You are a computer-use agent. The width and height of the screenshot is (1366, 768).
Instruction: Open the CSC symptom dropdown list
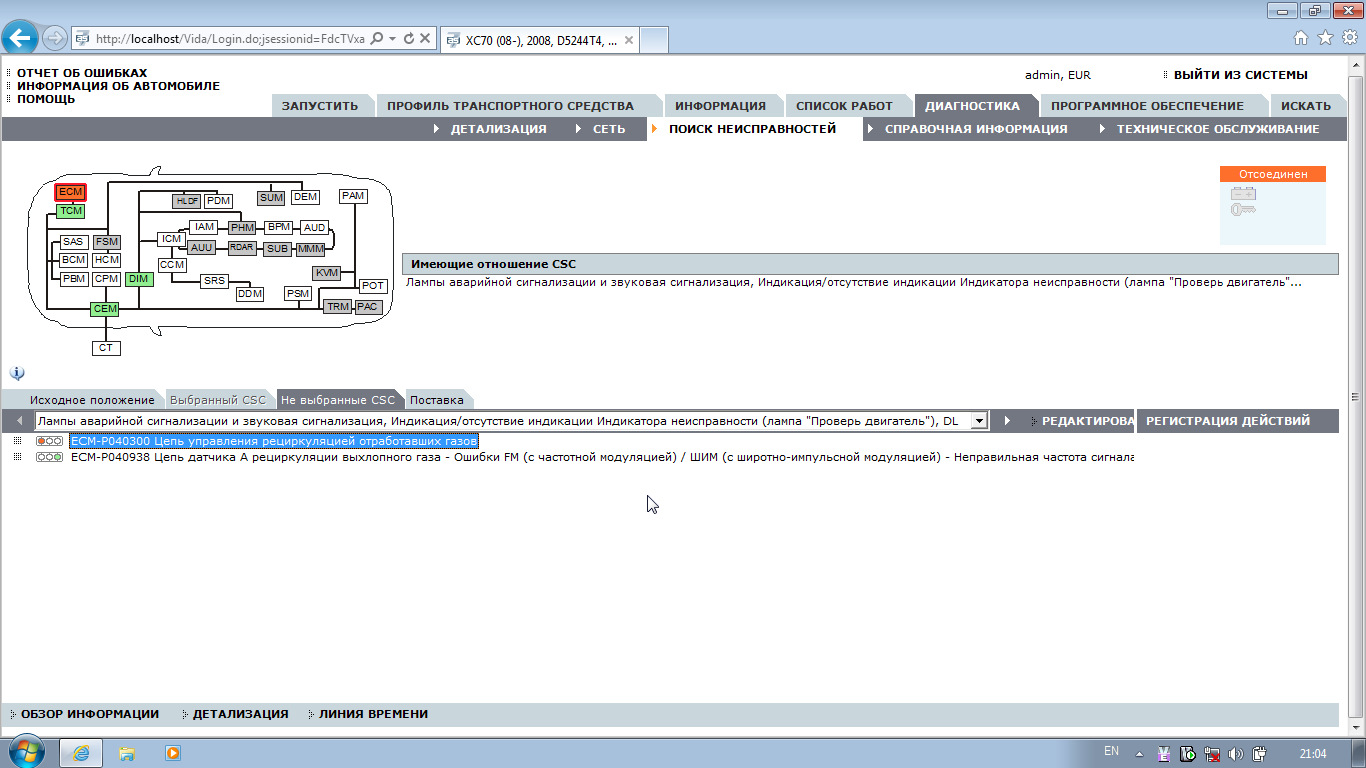click(x=979, y=421)
